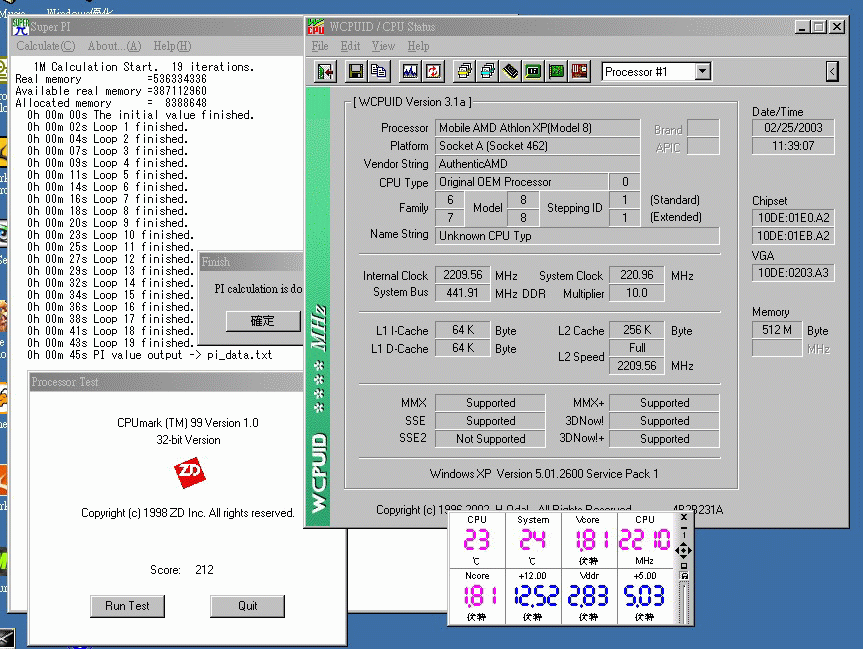Click Quit in Processor Test window
This screenshot has height=649, width=863.
pyautogui.click(x=247, y=606)
